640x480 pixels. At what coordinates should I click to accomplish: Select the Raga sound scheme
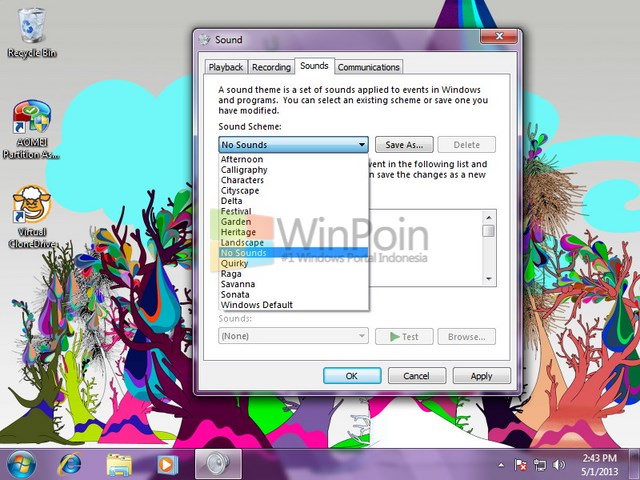293,274
